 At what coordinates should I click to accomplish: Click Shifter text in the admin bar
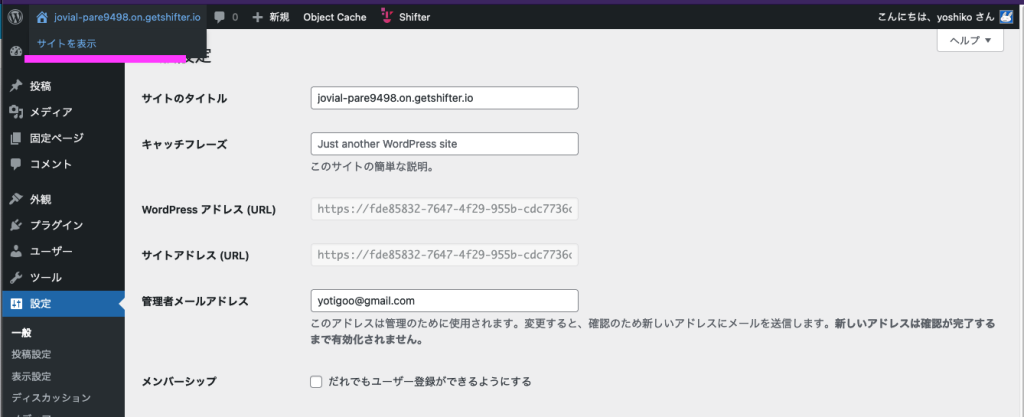coord(415,18)
